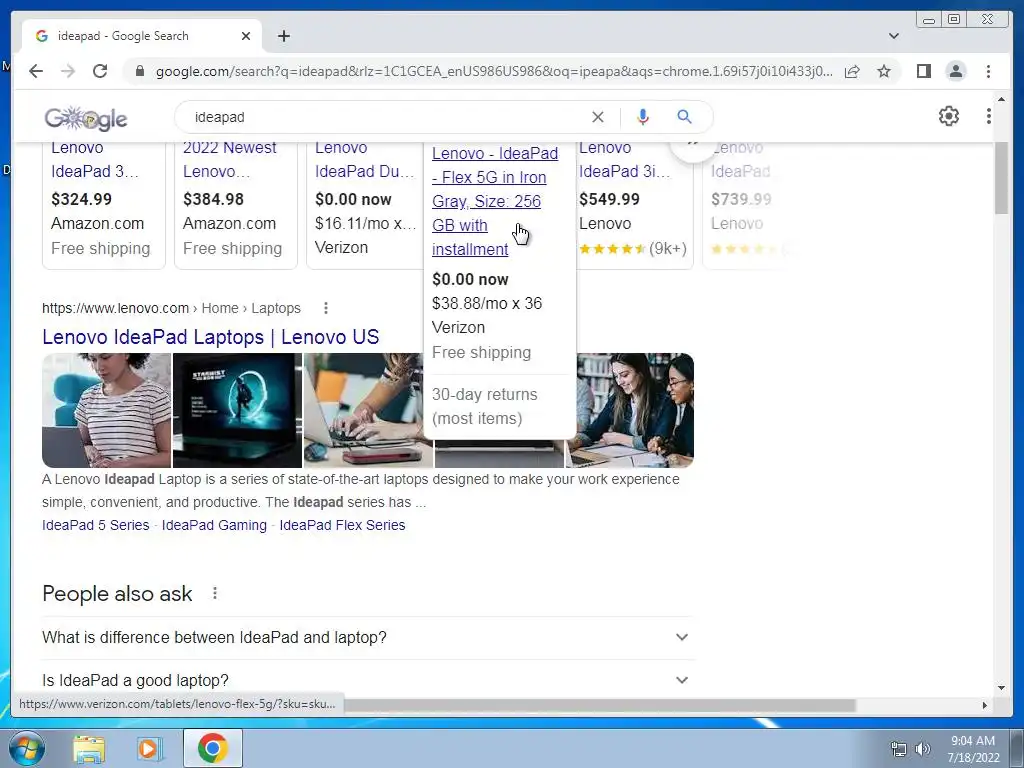Open the Chrome three-dot menu
Image resolution: width=1024 pixels, height=768 pixels.
tap(988, 71)
